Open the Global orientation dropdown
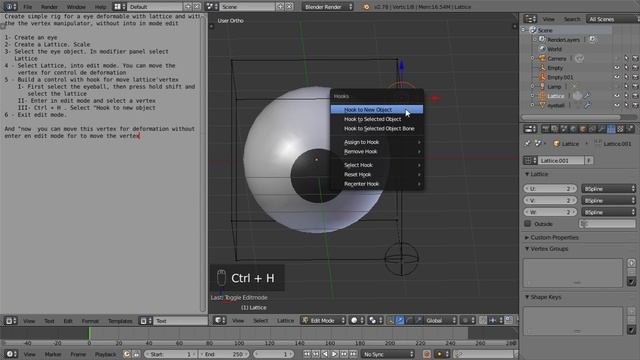The width and height of the screenshot is (640, 360). tap(441, 320)
